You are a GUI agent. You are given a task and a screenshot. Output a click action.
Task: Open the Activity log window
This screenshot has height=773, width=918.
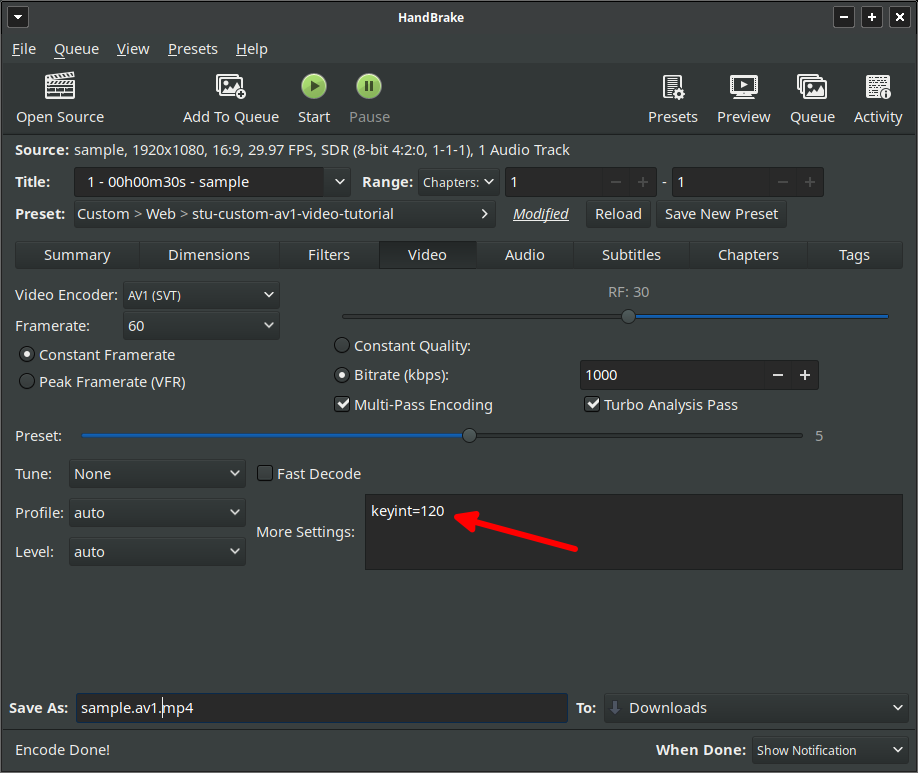pos(877,97)
